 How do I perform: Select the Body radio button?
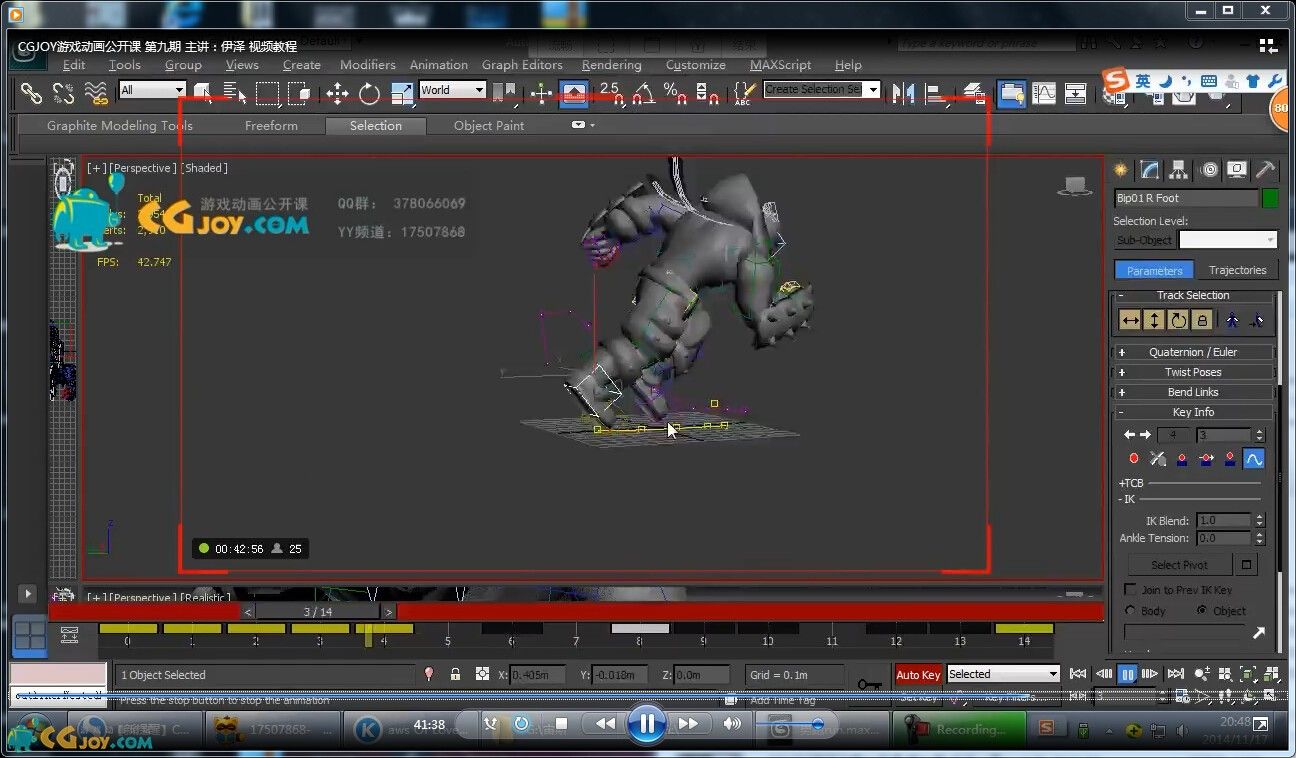1131,611
